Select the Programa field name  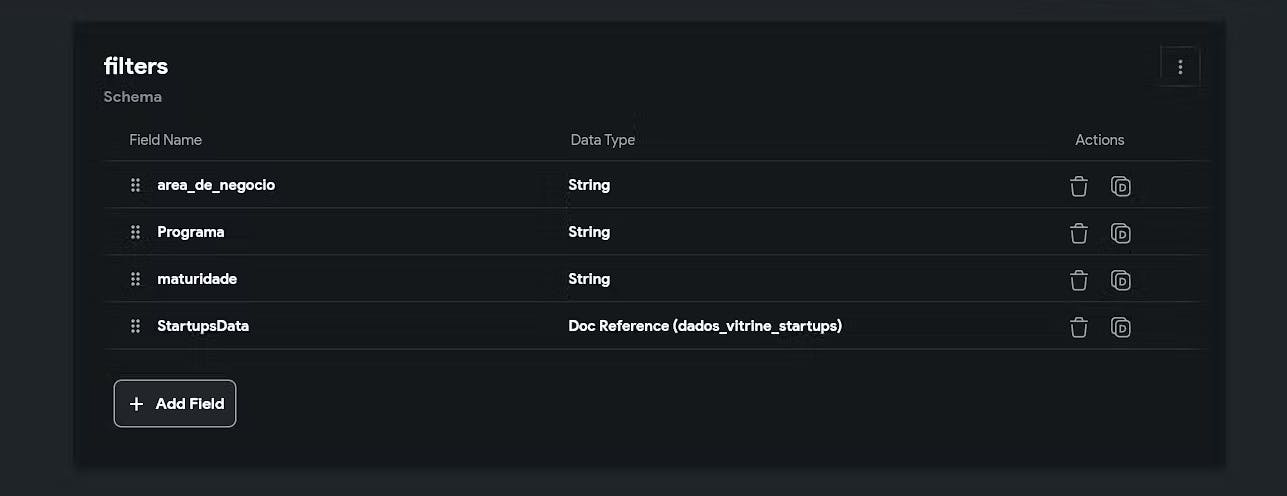click(191, 232)
